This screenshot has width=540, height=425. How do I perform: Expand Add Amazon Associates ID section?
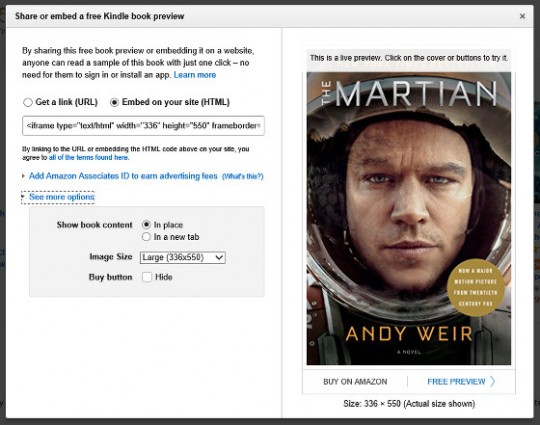123,176
